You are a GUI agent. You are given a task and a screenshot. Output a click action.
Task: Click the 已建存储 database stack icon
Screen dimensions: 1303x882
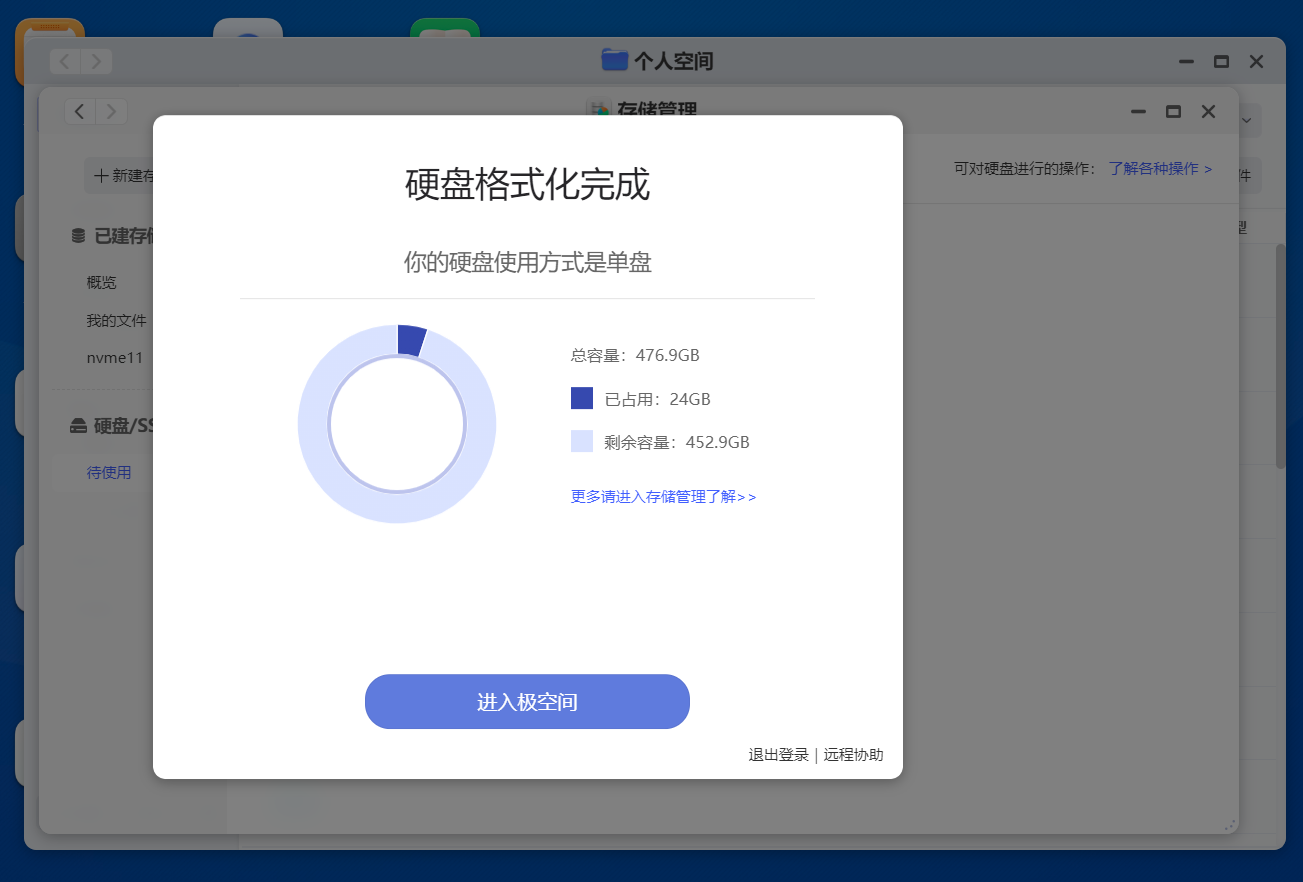78,236
